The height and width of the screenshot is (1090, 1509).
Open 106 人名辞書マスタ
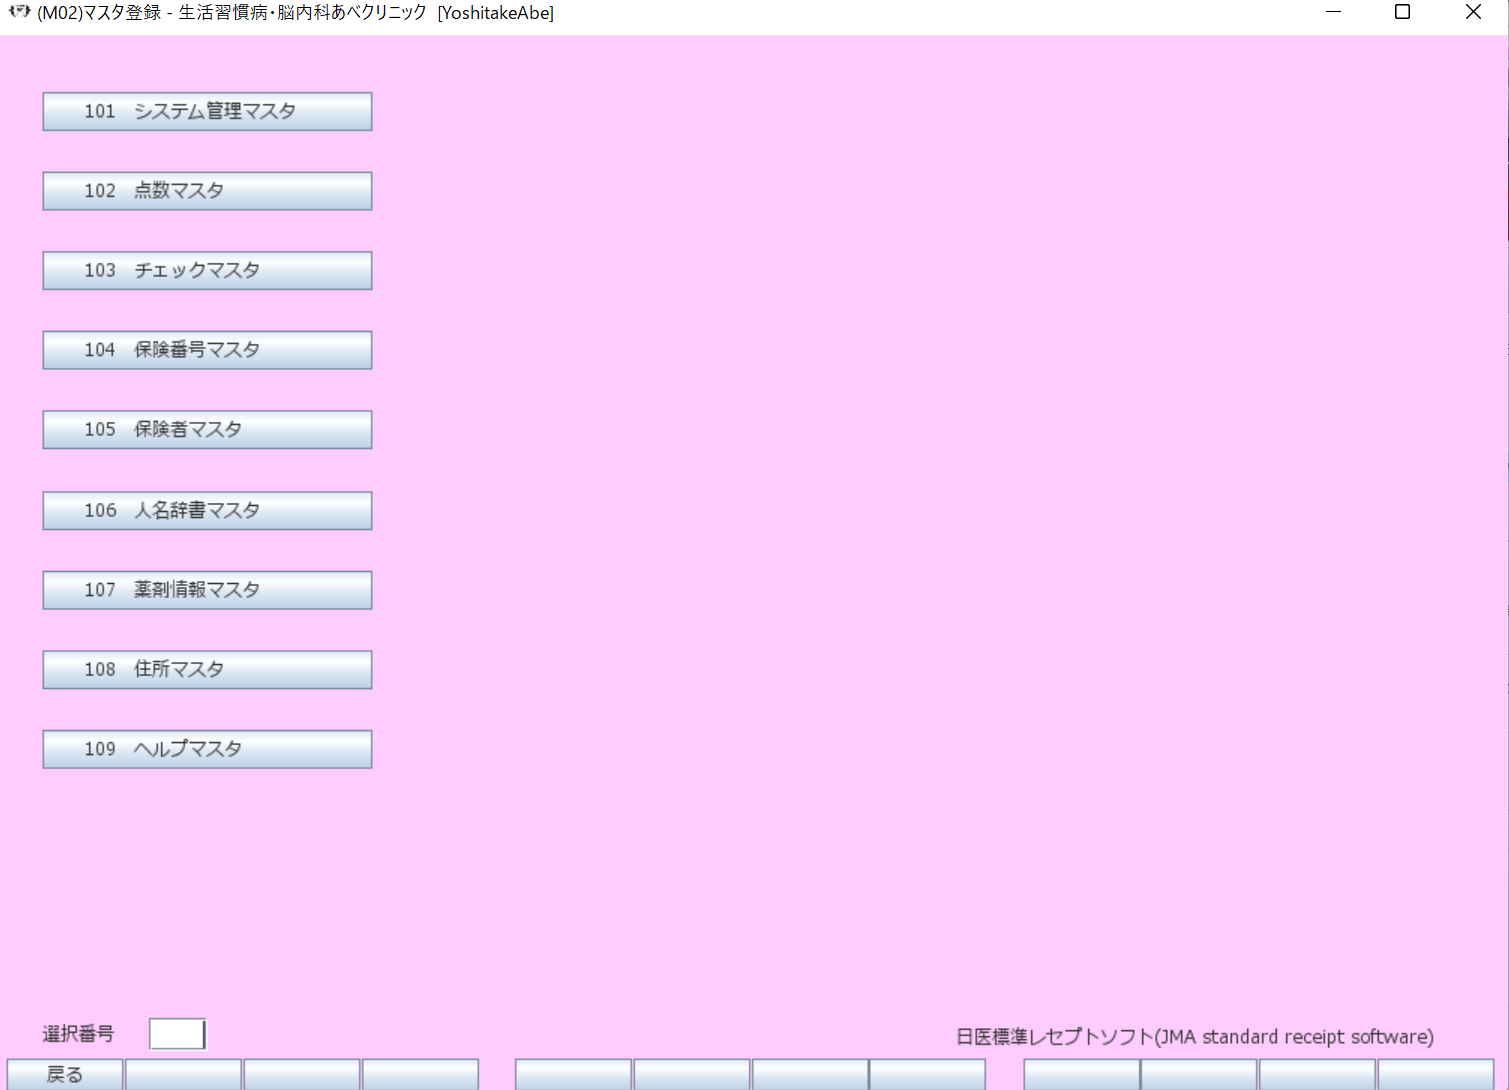tap(207, 510)
